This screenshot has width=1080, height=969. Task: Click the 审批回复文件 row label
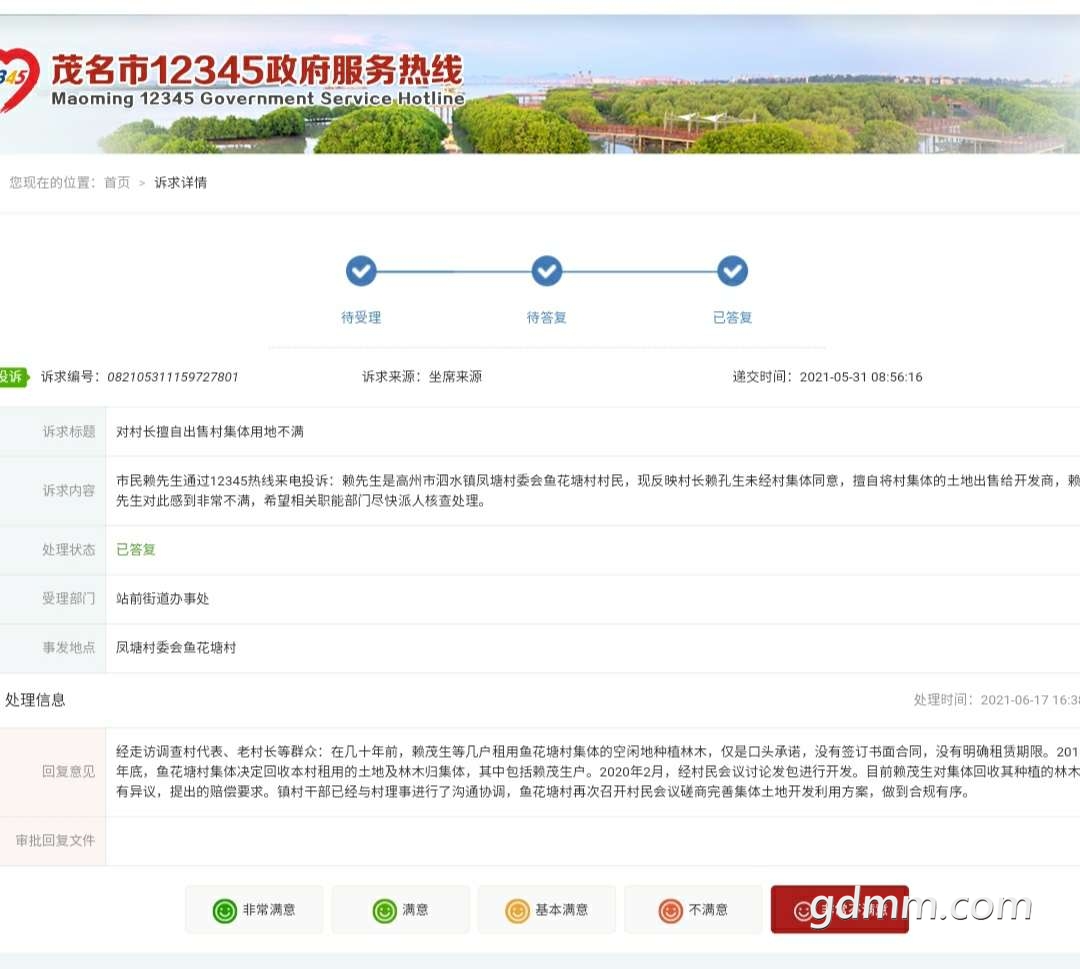(56, 840)
